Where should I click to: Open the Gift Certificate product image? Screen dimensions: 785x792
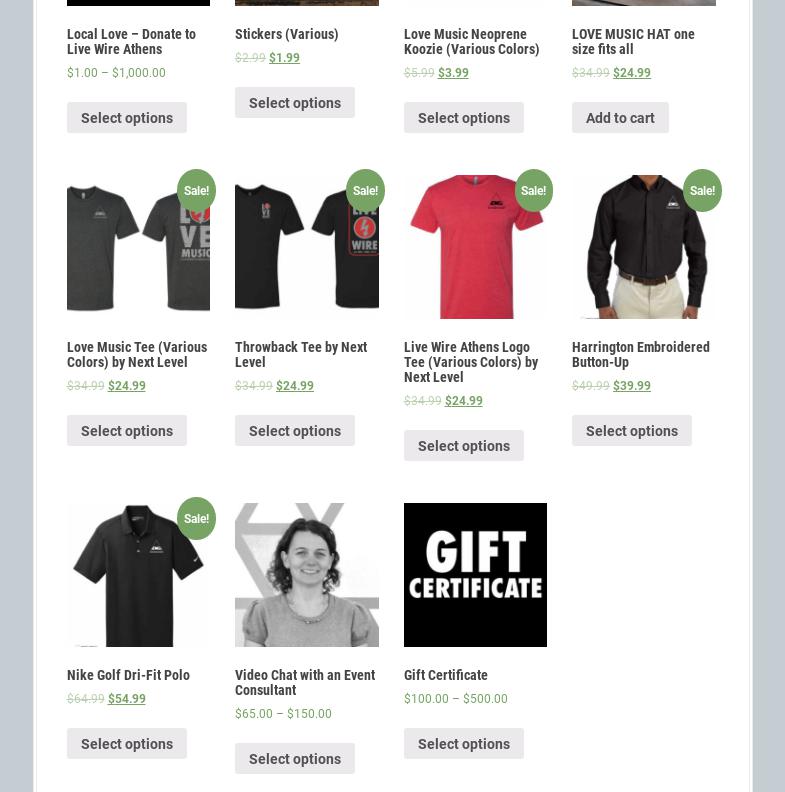tap(475, 575)
